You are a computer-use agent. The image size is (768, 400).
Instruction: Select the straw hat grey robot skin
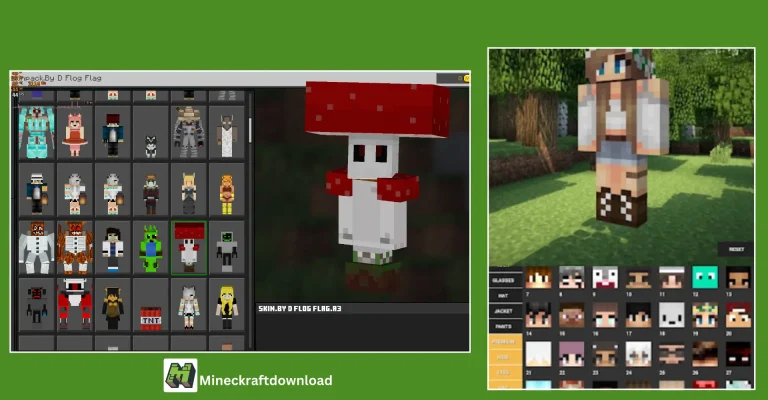(x=189, y=133)
